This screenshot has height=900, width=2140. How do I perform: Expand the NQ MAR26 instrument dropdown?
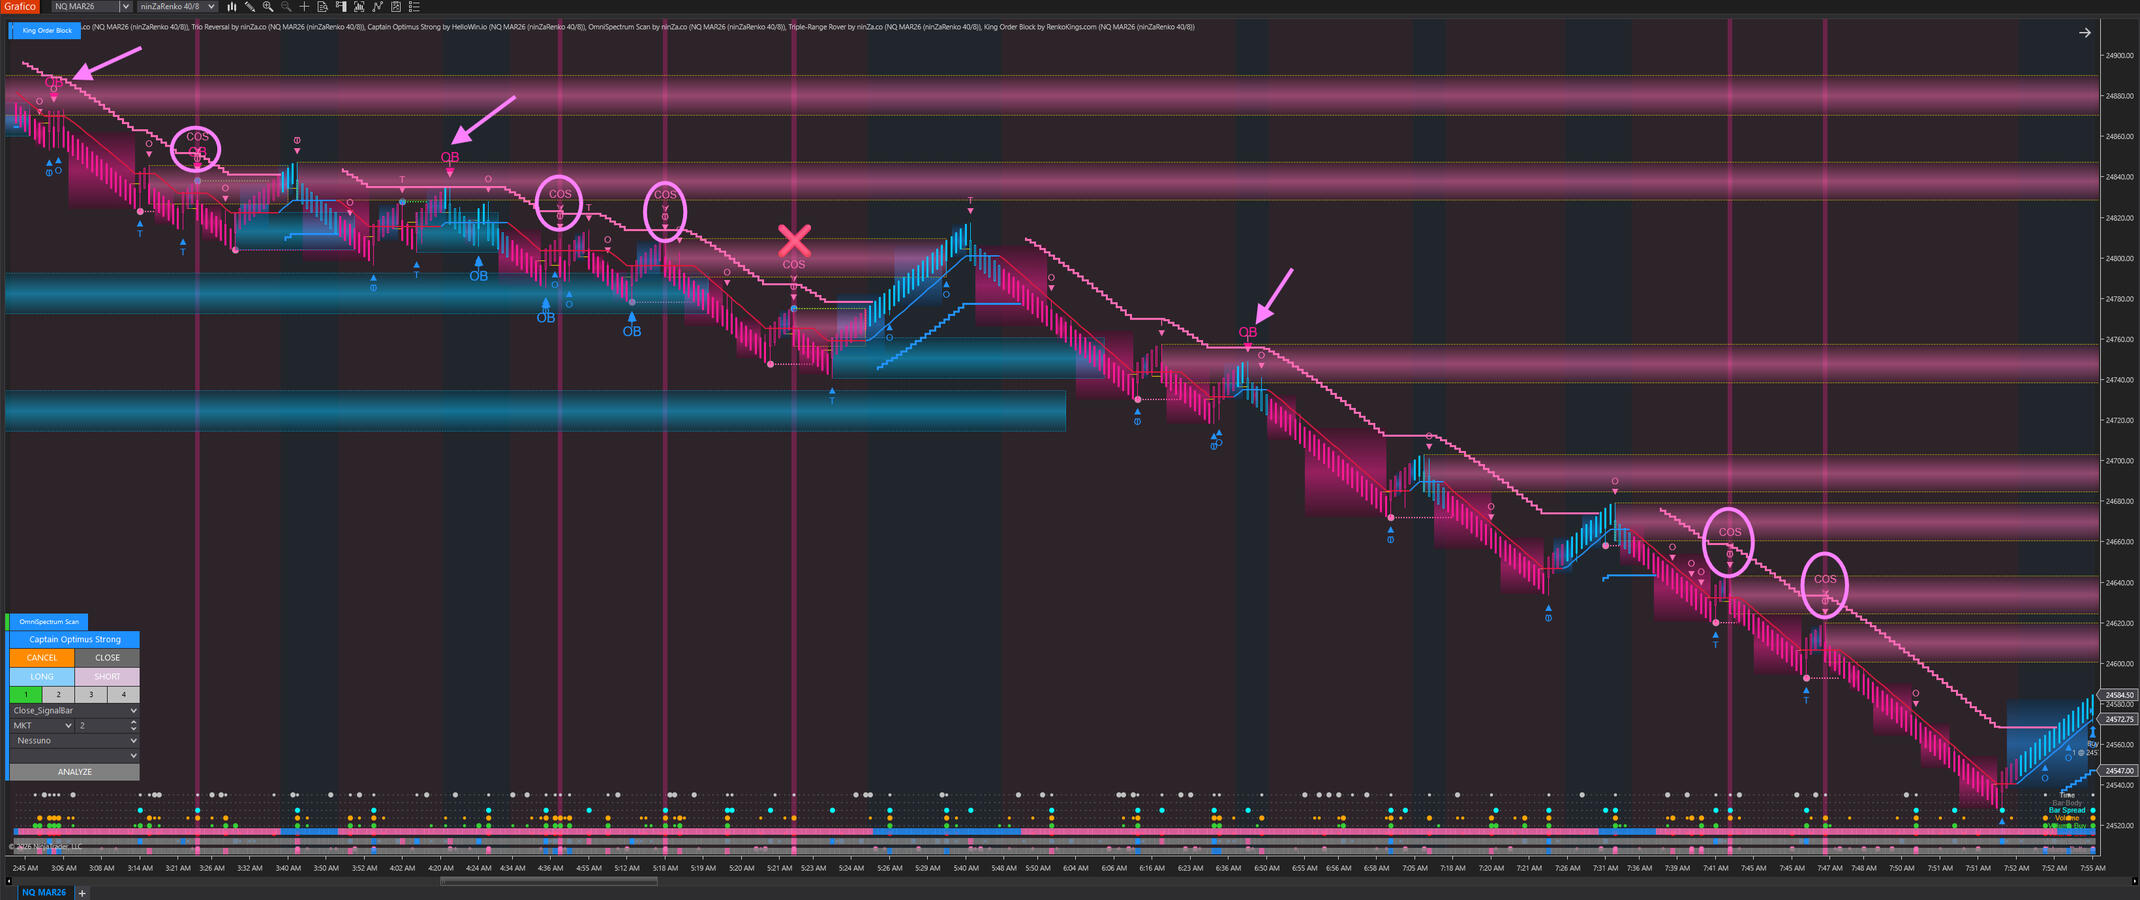point(125,7)
